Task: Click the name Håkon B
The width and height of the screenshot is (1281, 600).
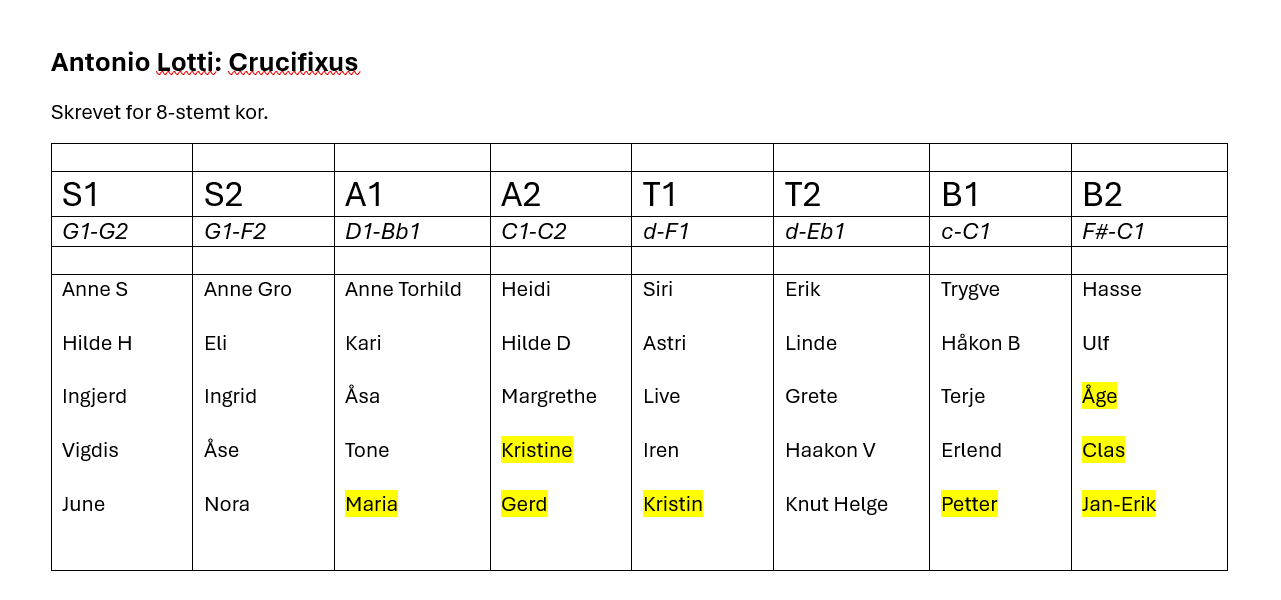Action: pos(980,343)
